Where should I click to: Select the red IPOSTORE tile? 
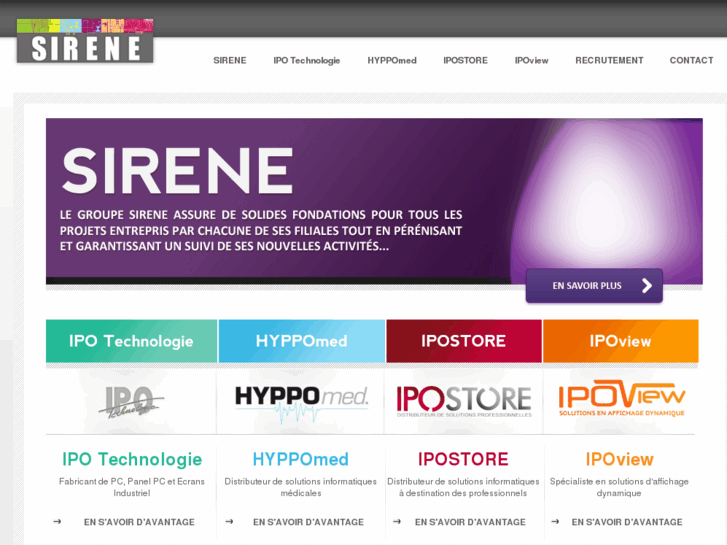pos(464,341)
